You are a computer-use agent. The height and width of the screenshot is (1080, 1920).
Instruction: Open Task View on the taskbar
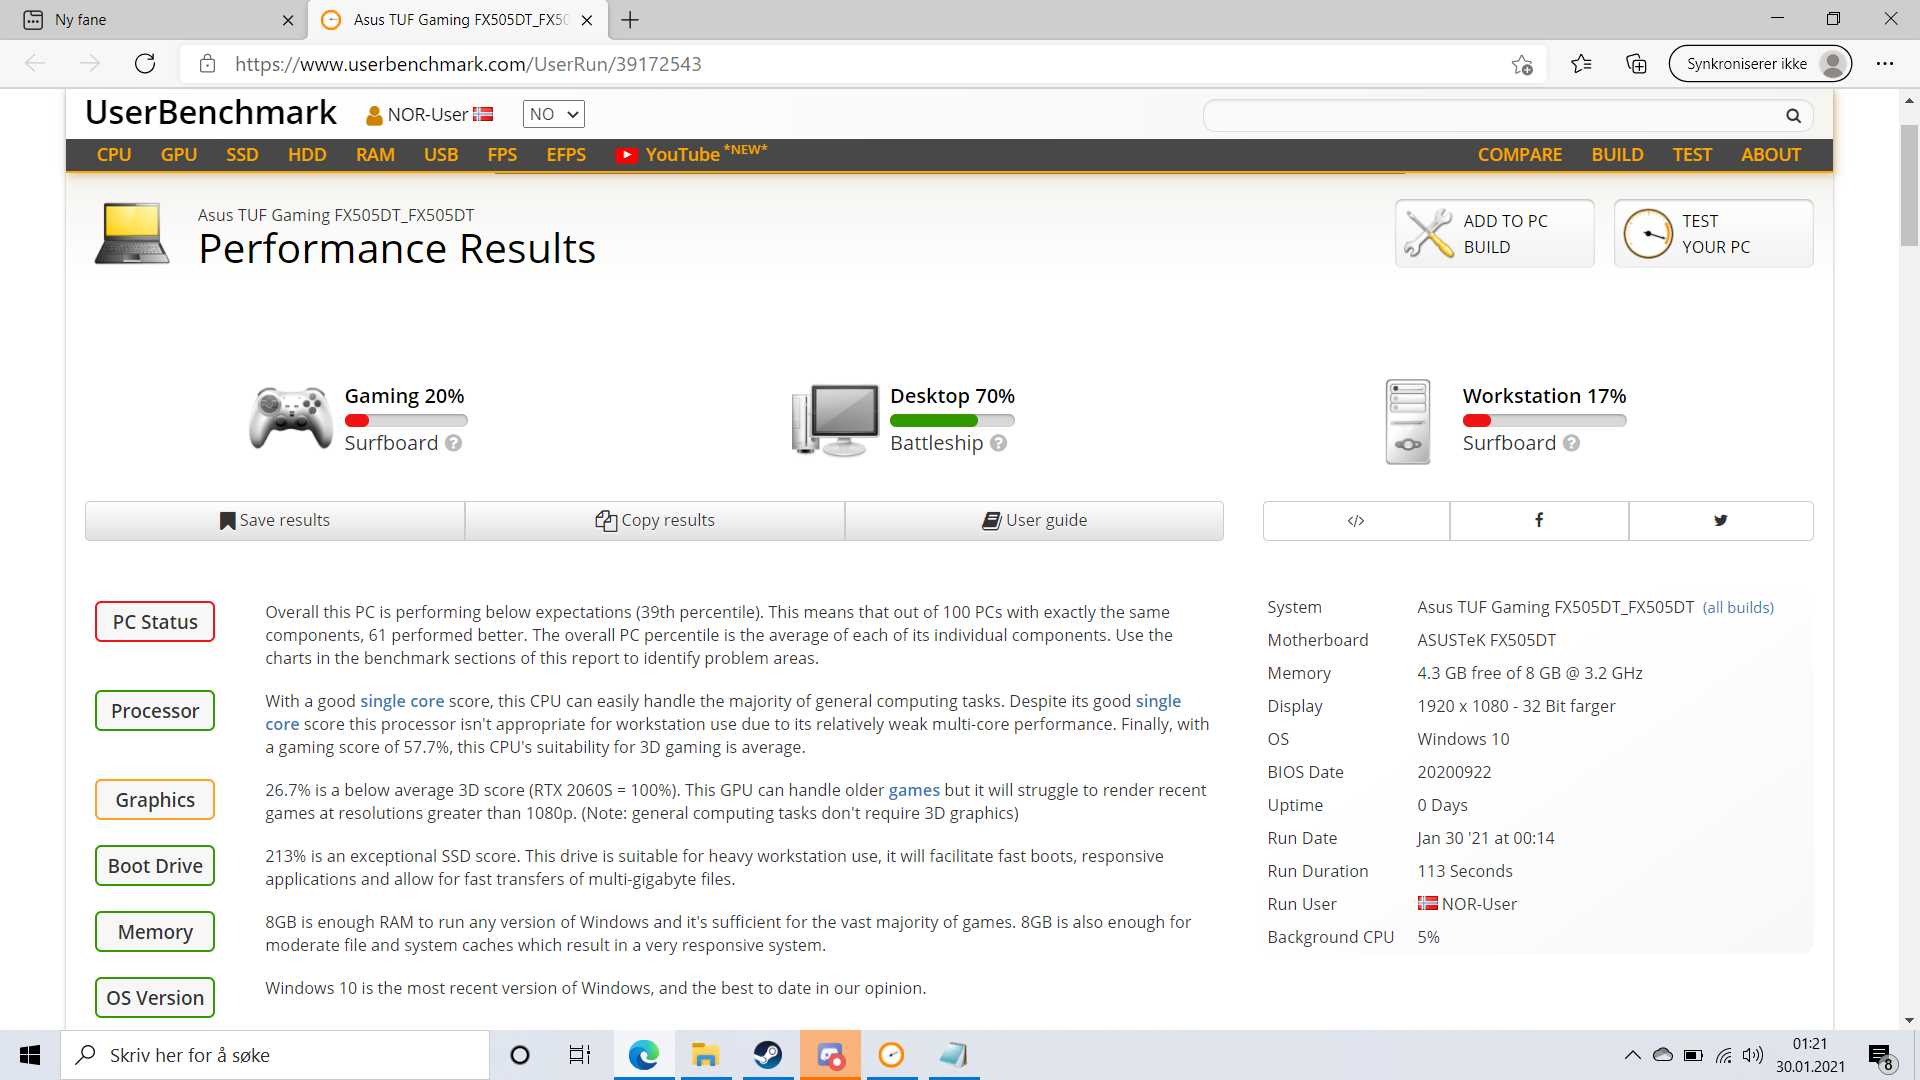point(580,1055)
